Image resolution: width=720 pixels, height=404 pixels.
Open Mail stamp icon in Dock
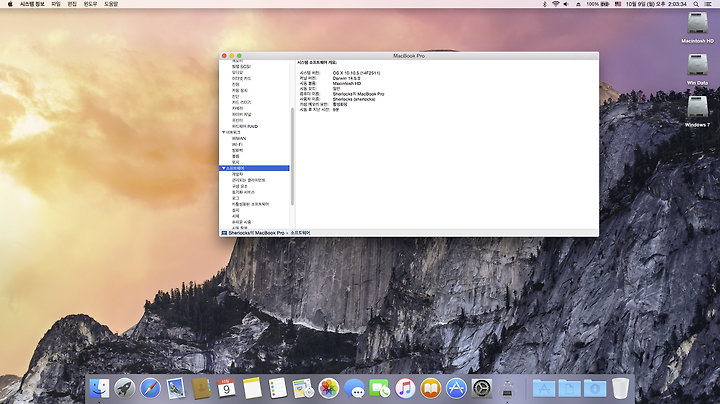tap(175, 388)
